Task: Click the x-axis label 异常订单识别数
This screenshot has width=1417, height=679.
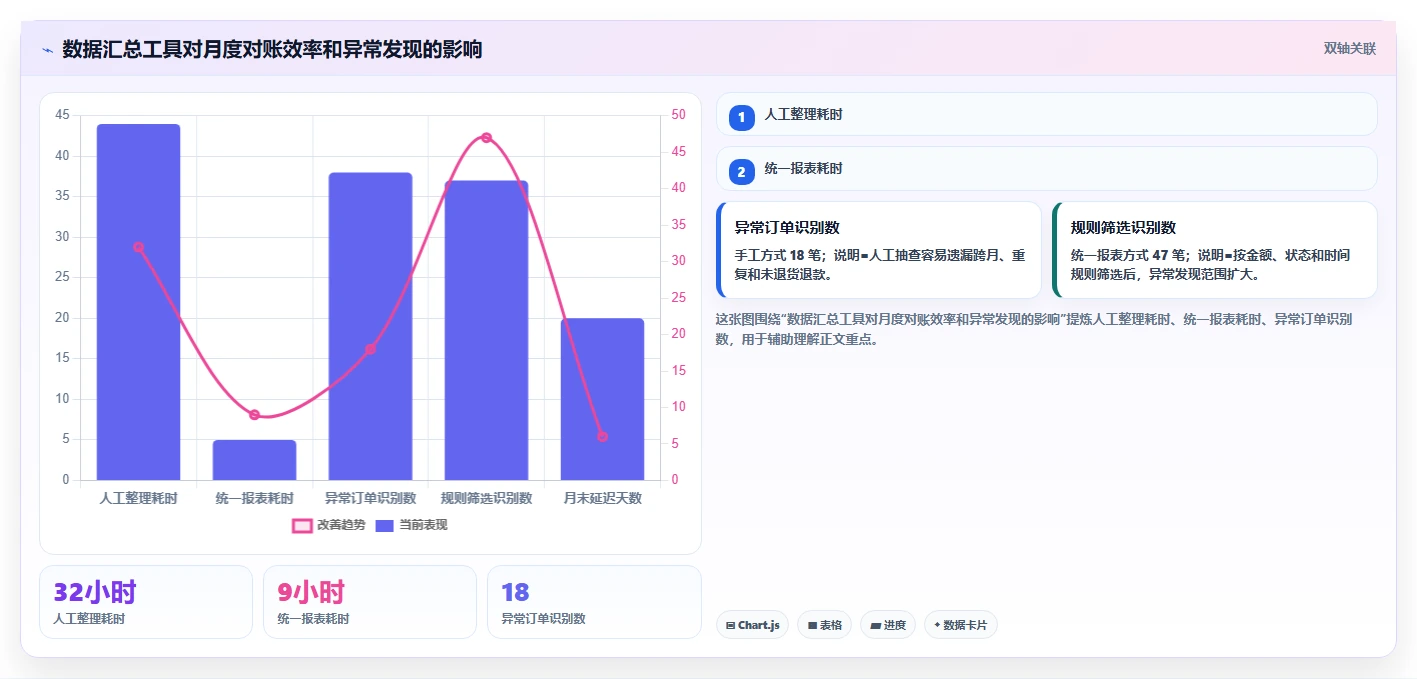Action: coord(370,498)
